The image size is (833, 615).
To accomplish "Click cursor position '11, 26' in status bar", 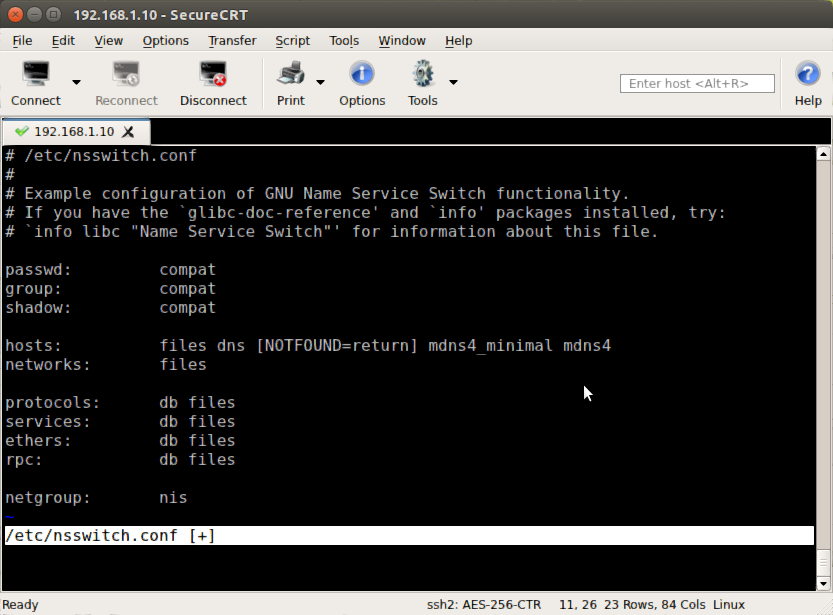I will 577,605.
